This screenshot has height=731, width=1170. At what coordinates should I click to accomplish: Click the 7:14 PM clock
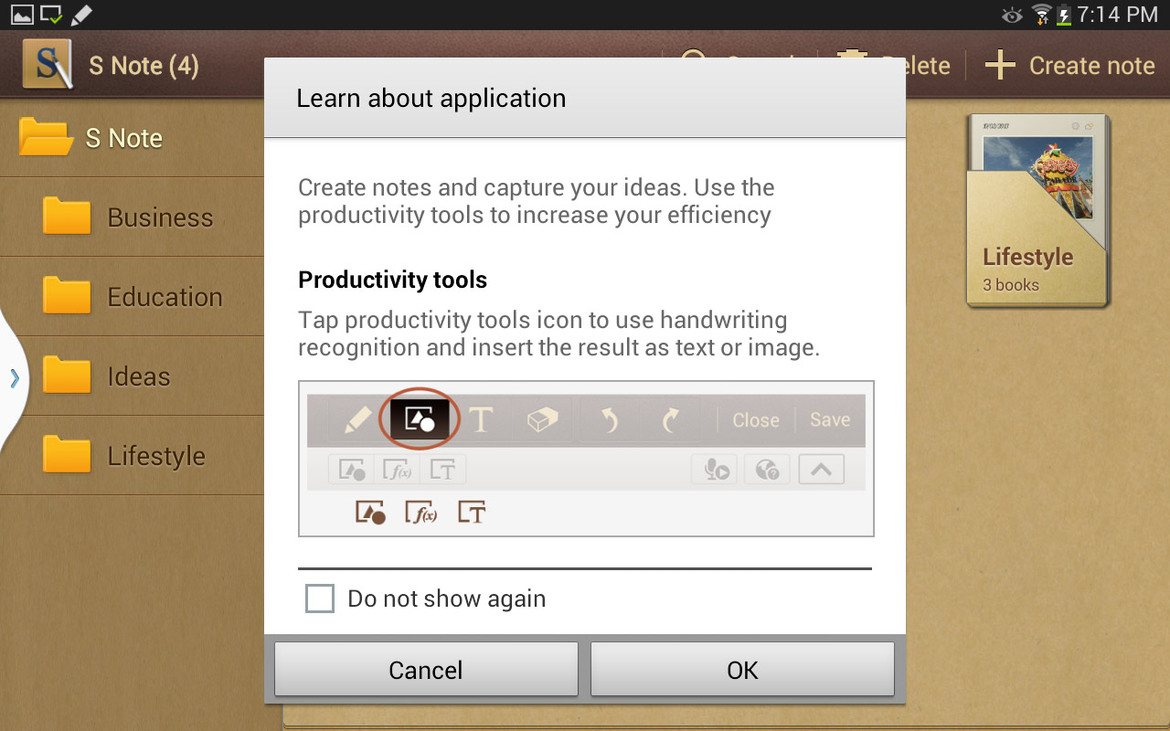tap(1117, 14)
